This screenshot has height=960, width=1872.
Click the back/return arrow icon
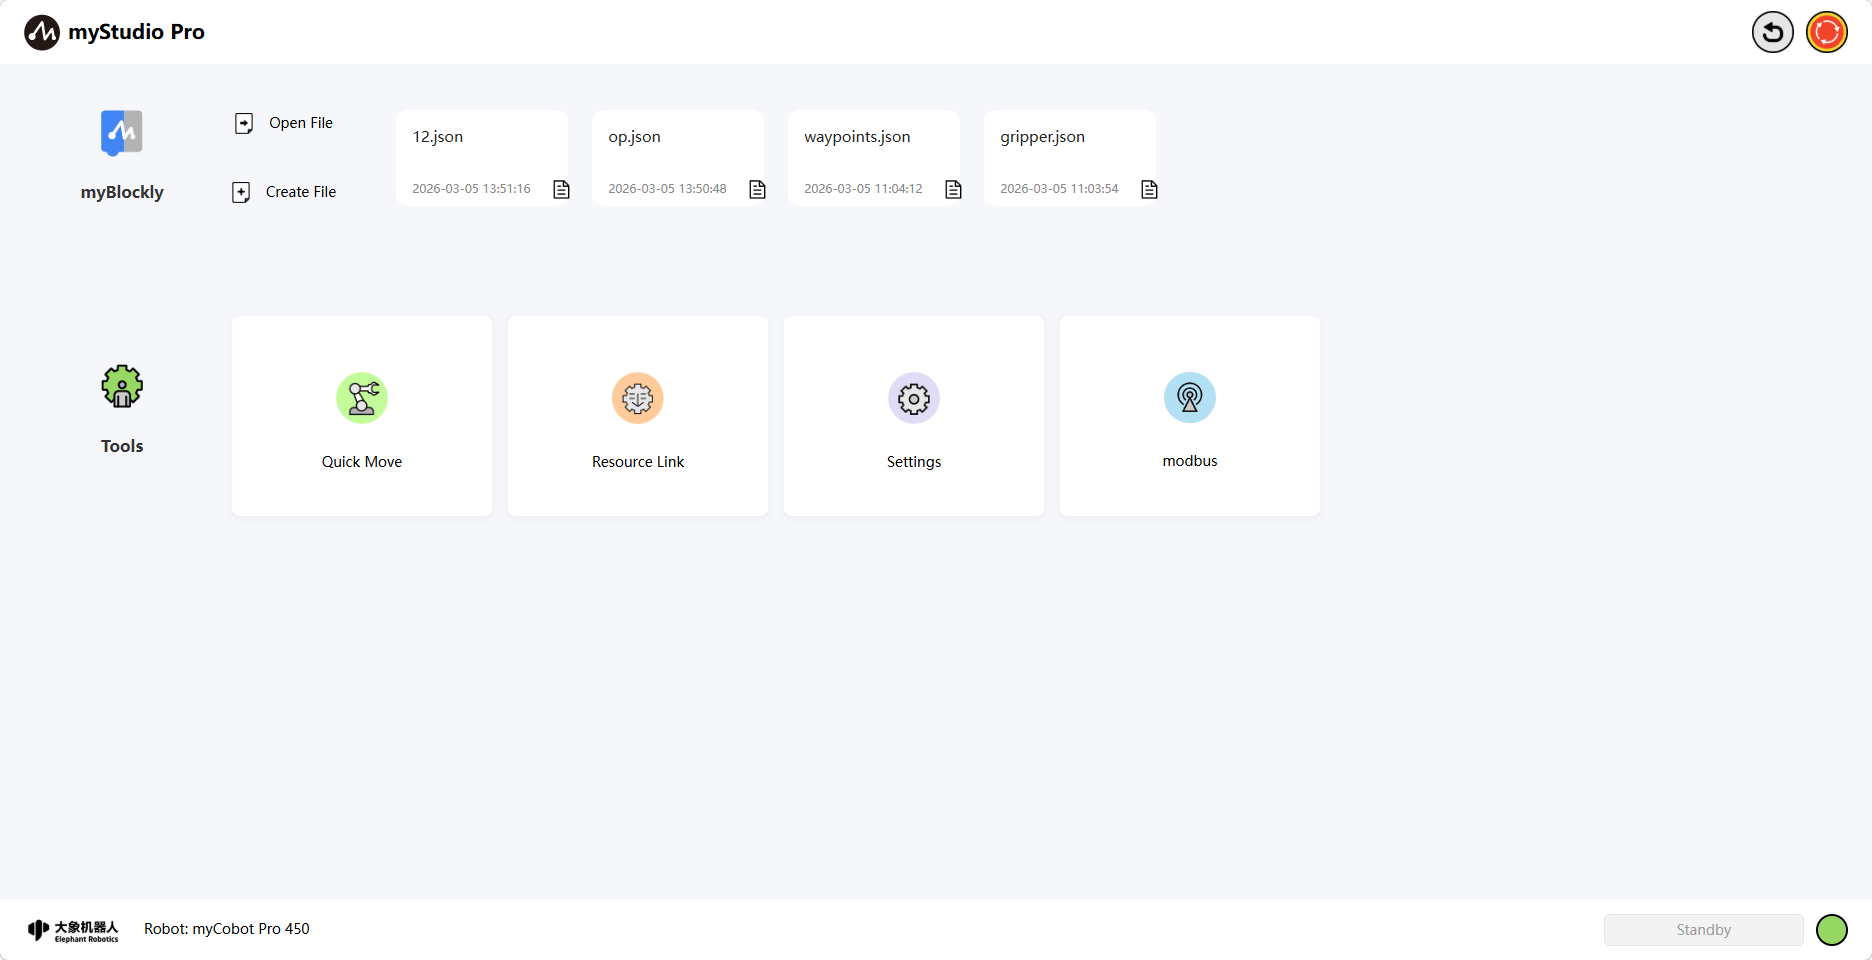click(x=1772, y=32)
